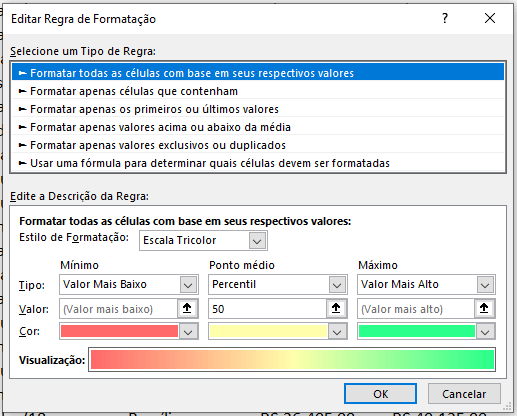Click the 'Máximo' column heading

[378, 265]
